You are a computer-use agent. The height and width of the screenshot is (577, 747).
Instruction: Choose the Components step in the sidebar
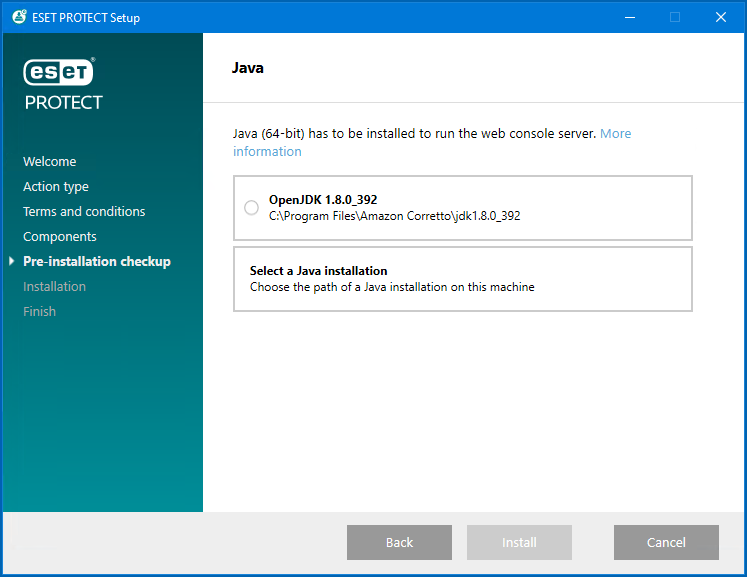pos(60,237)
